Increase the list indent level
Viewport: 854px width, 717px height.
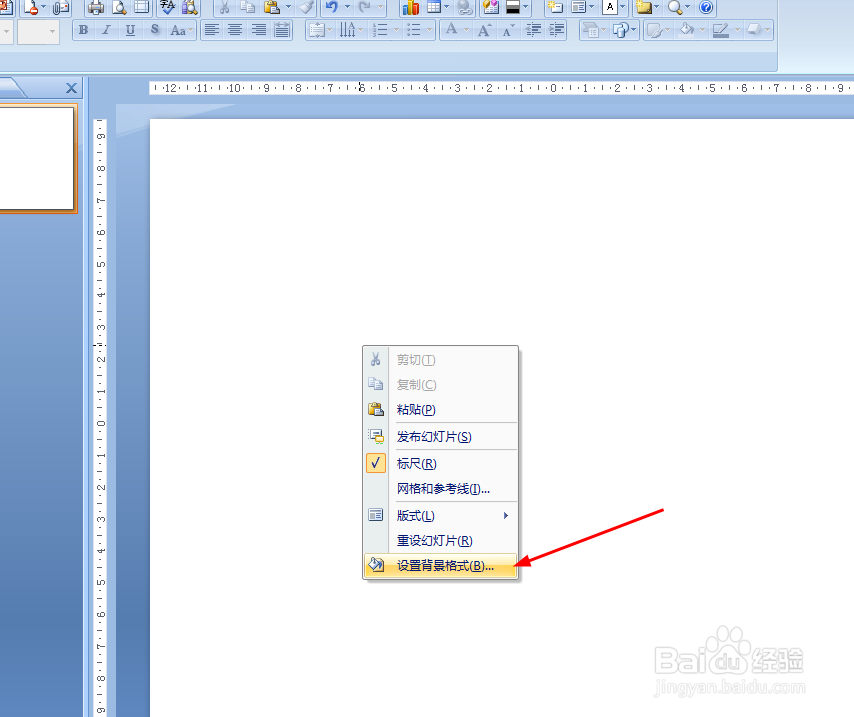(x=557, y=30)
